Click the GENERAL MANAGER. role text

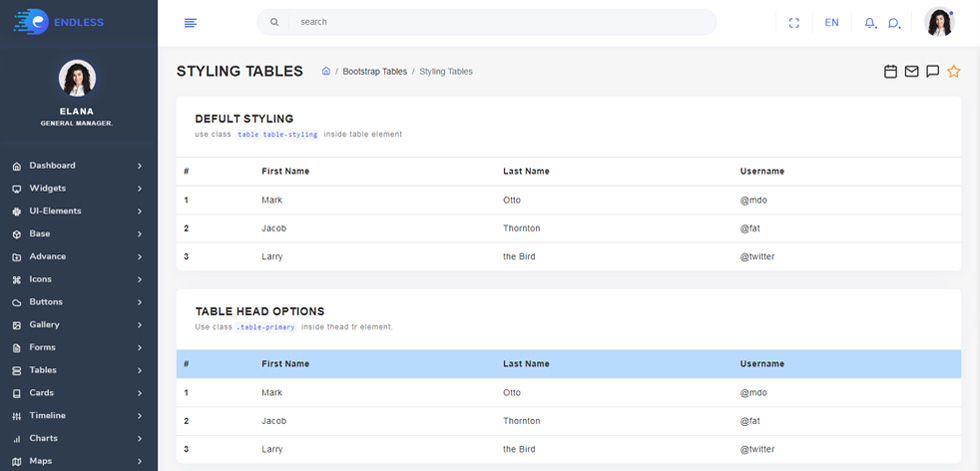(77, 124)
